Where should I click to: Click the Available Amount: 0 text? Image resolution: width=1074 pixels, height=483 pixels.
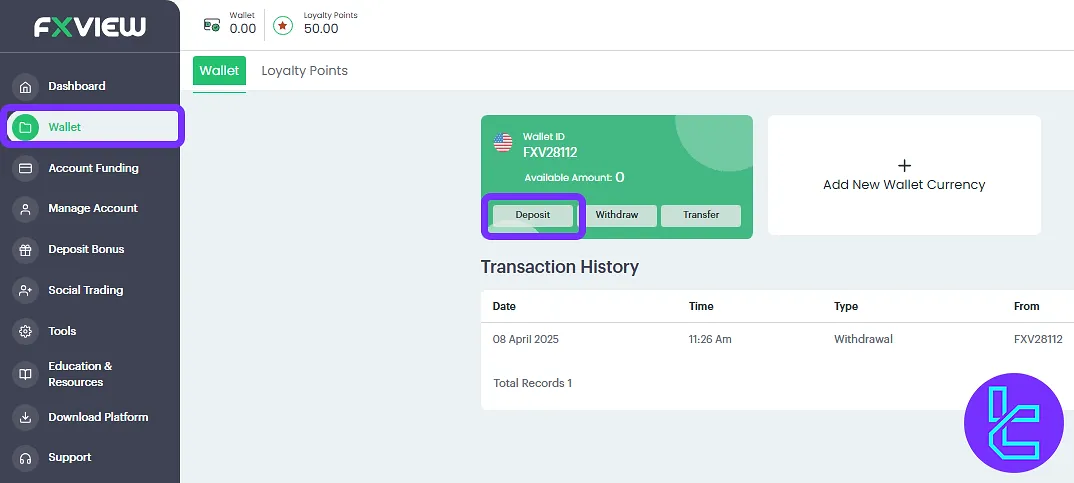pos(574,177)
